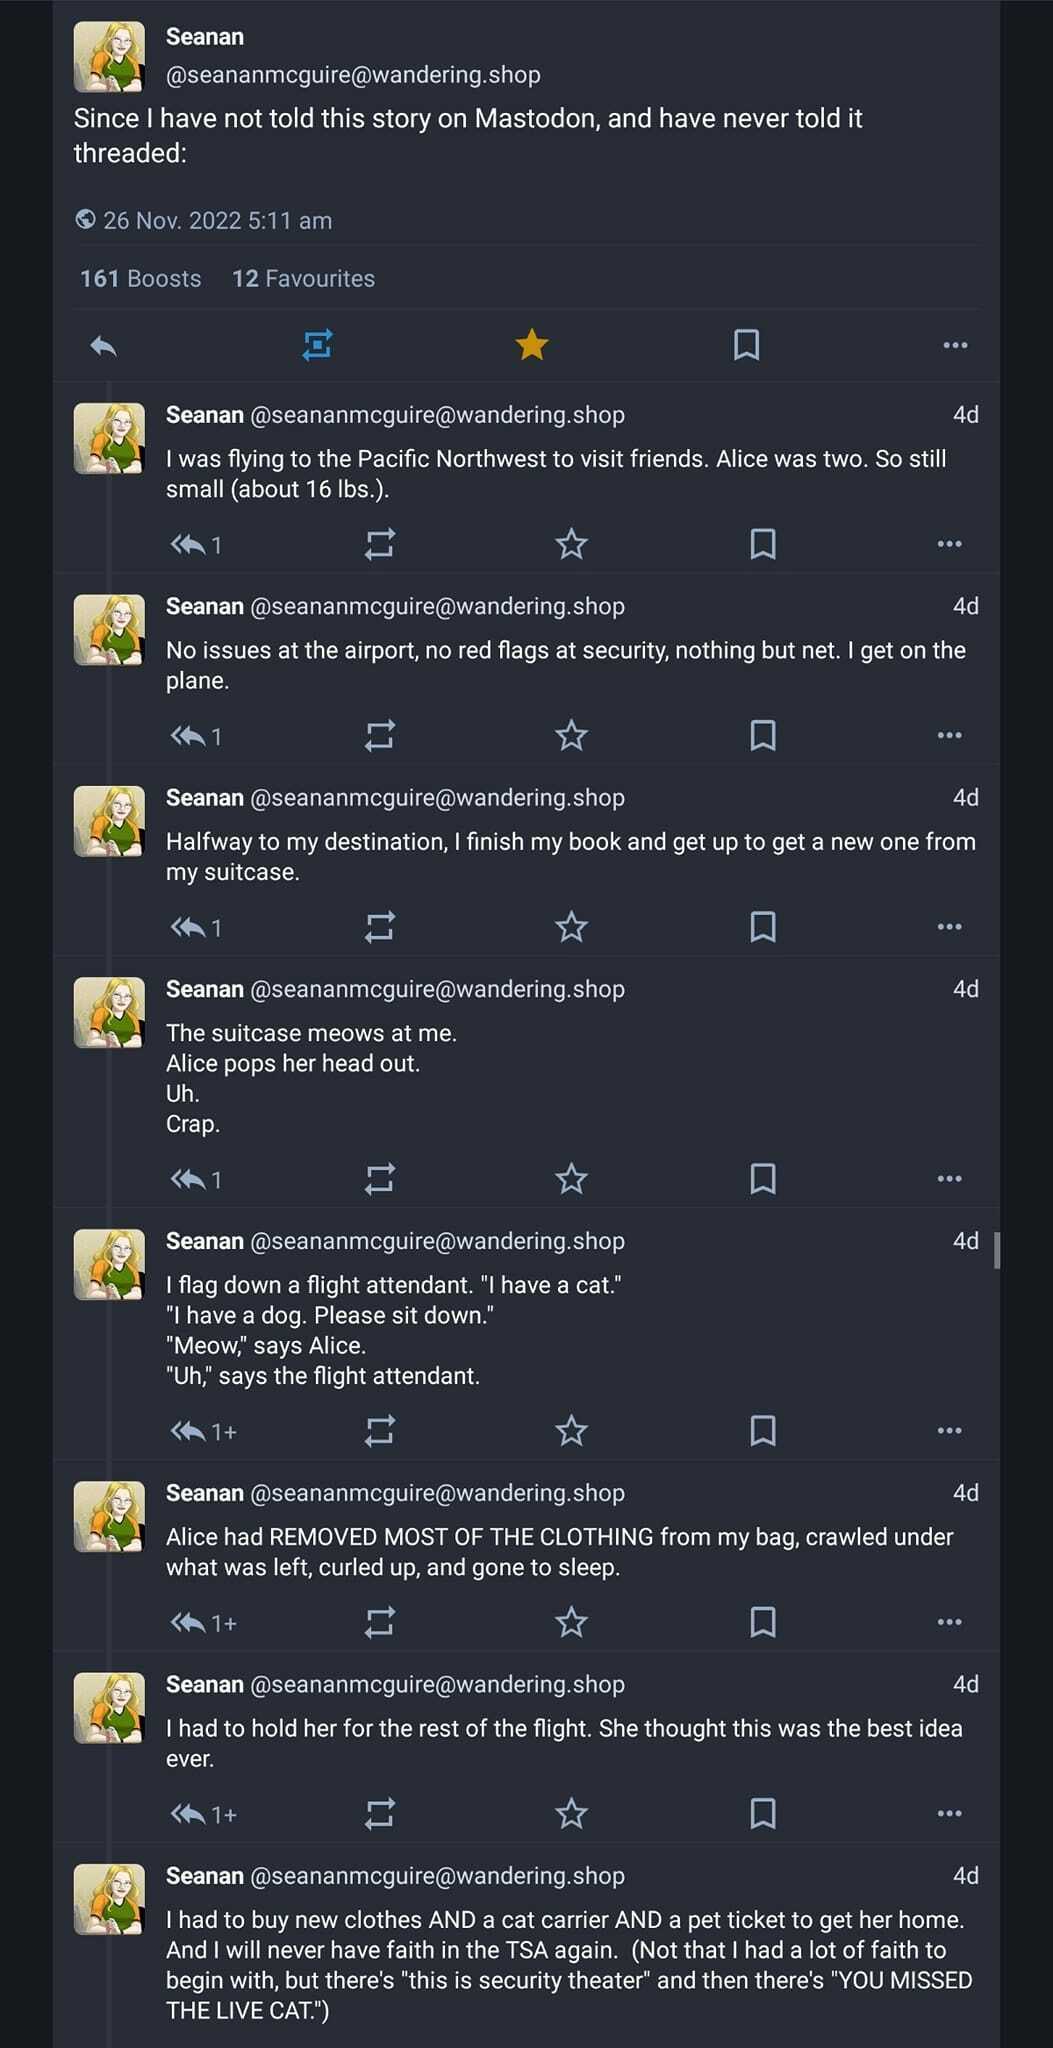The height and width of the screenshot is (2048, 1053).
Task: Click Seanan's avatar on the top post
Action: 109,56
